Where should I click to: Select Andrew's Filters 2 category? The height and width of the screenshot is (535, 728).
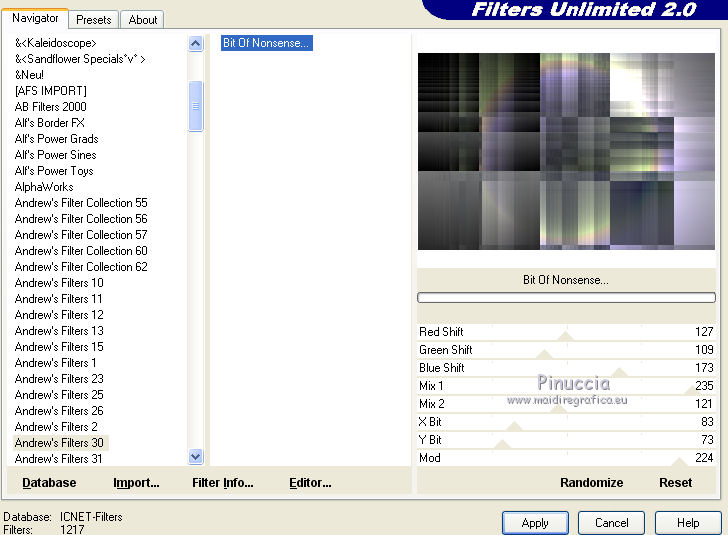point(56,426)
